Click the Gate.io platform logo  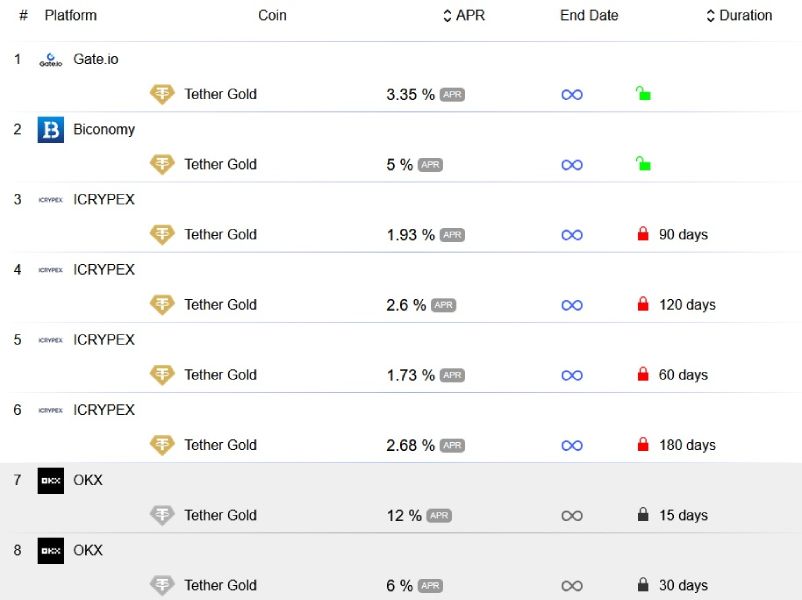coord(51,60)
